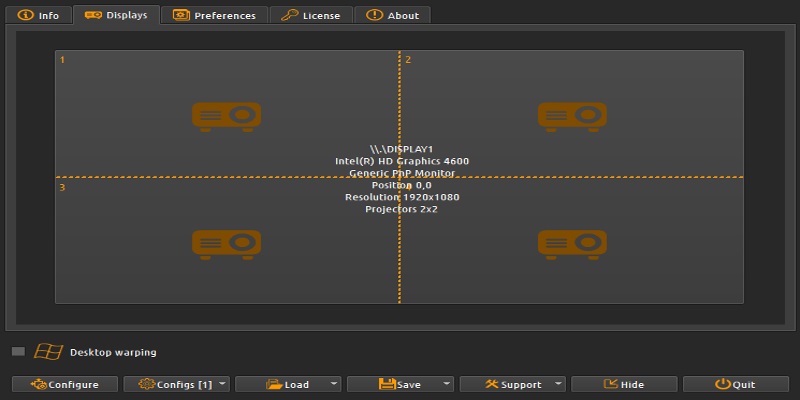The height and width of the screenshot is (400, 800).
Task: Click the Configure button
Action: point(65,384)
